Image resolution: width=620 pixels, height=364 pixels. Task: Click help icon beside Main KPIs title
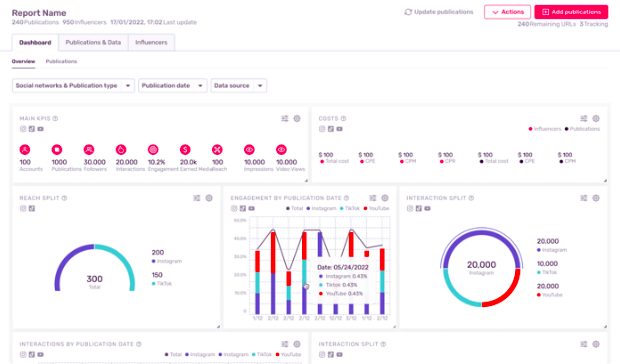pyautogui.click(x=55, y=119)
